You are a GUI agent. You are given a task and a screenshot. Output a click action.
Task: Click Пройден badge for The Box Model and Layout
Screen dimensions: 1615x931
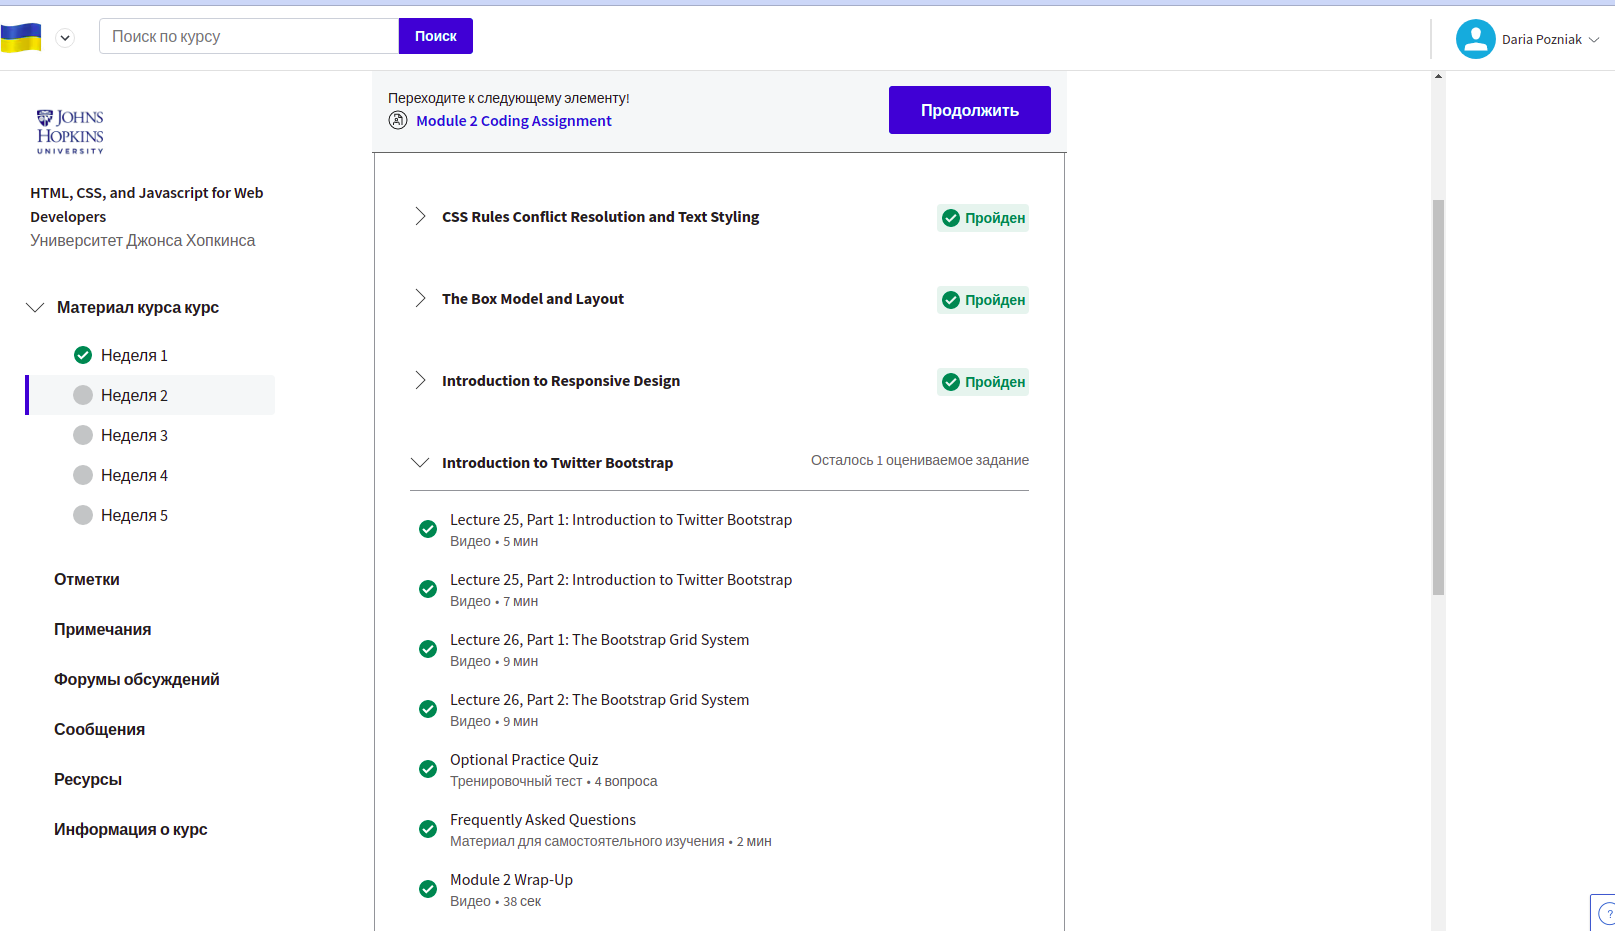983,300
